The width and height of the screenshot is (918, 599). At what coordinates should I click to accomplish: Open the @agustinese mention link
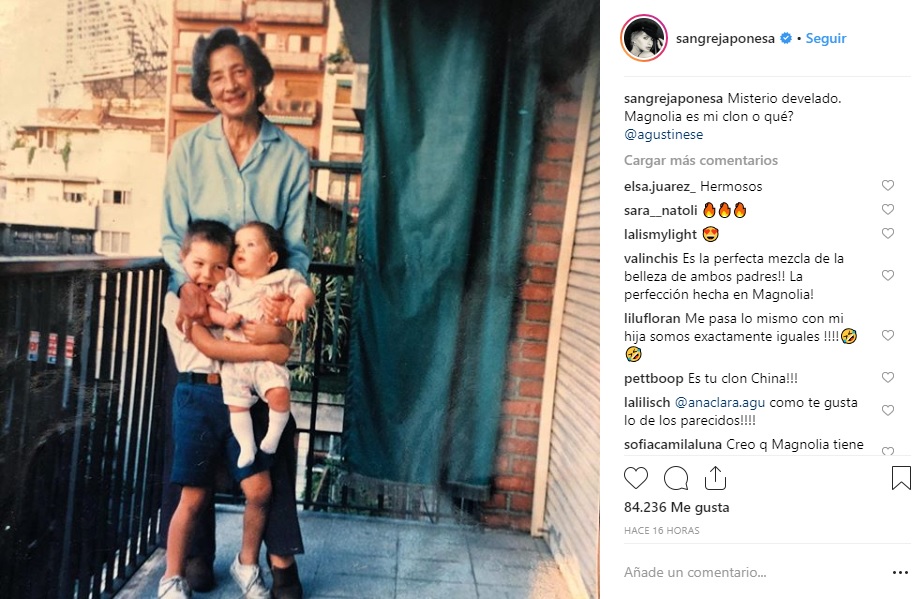[663, 135]
